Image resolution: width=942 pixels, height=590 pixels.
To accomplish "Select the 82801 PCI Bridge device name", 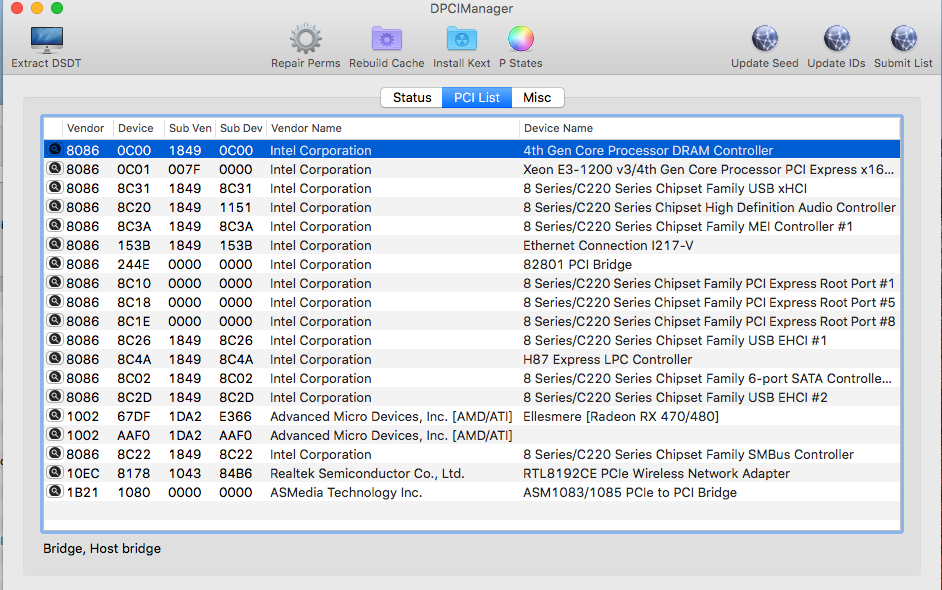I will 577,264.
